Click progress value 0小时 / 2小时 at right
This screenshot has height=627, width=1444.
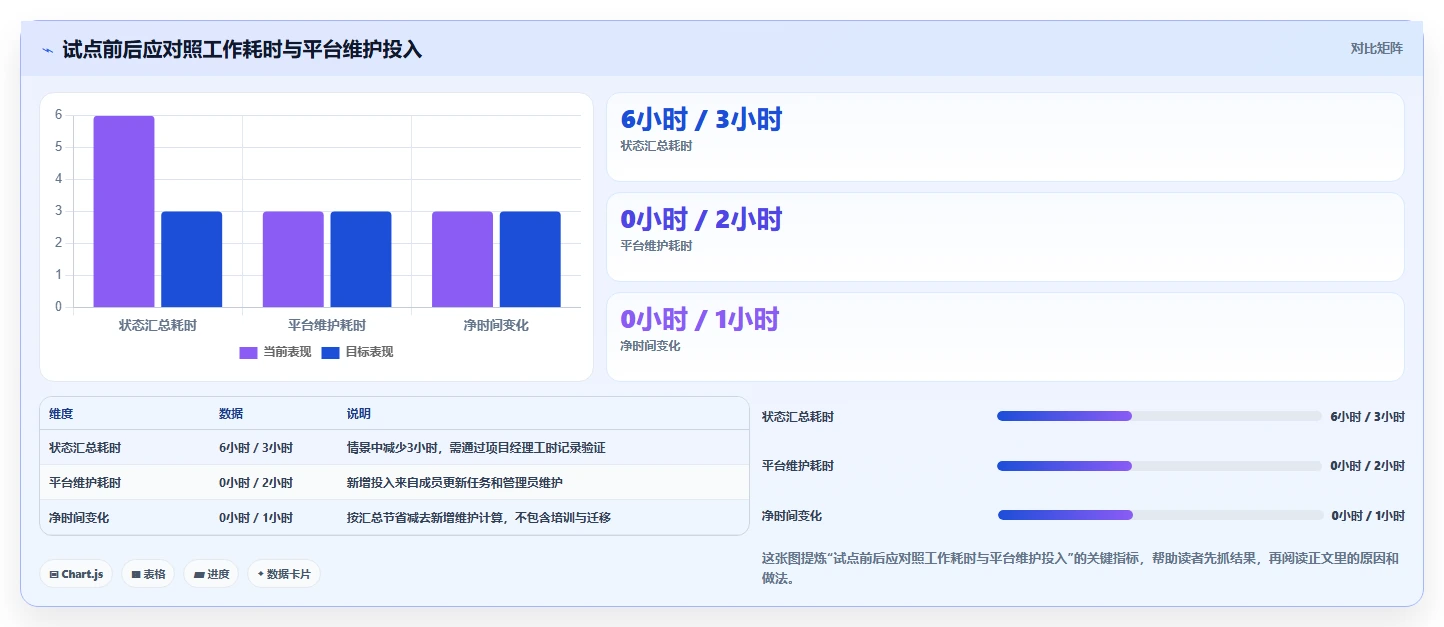pyautogui.click(x=1367, y=466)
